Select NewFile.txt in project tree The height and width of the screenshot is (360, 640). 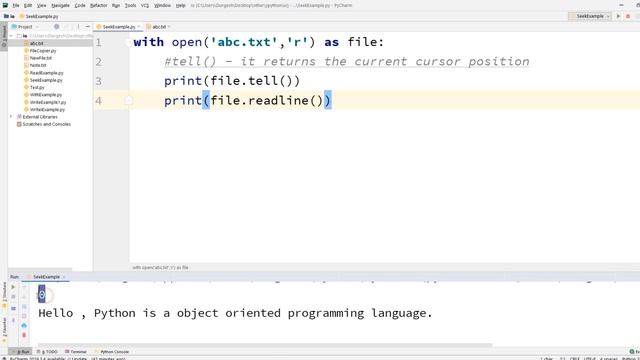click(x=40, y=58)
